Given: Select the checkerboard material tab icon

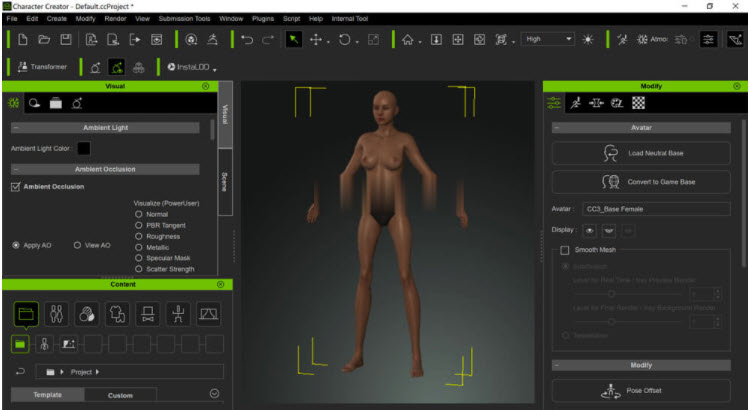Looking at the screenshot, I should (x=638, y=102).
